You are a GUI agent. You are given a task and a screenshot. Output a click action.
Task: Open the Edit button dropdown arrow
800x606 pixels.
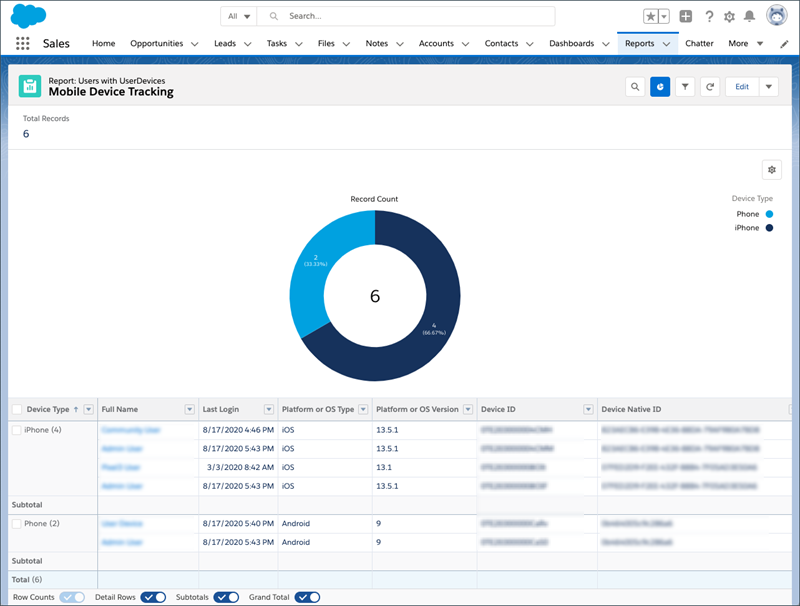point(768,87)
